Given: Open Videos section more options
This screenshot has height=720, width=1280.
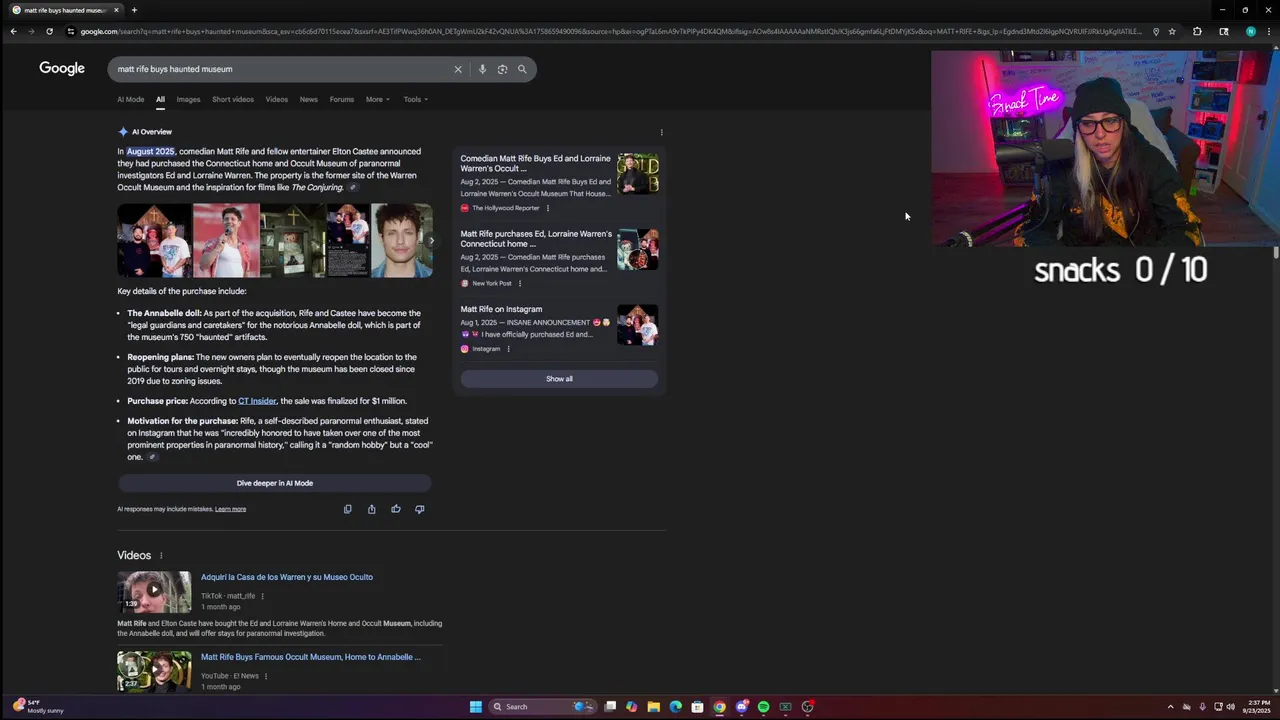Looking at the screenshot, I should 161,556.
